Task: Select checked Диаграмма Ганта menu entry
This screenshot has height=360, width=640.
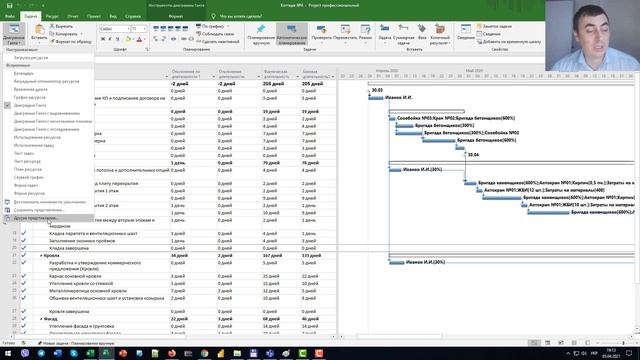Action: [30, 105]
